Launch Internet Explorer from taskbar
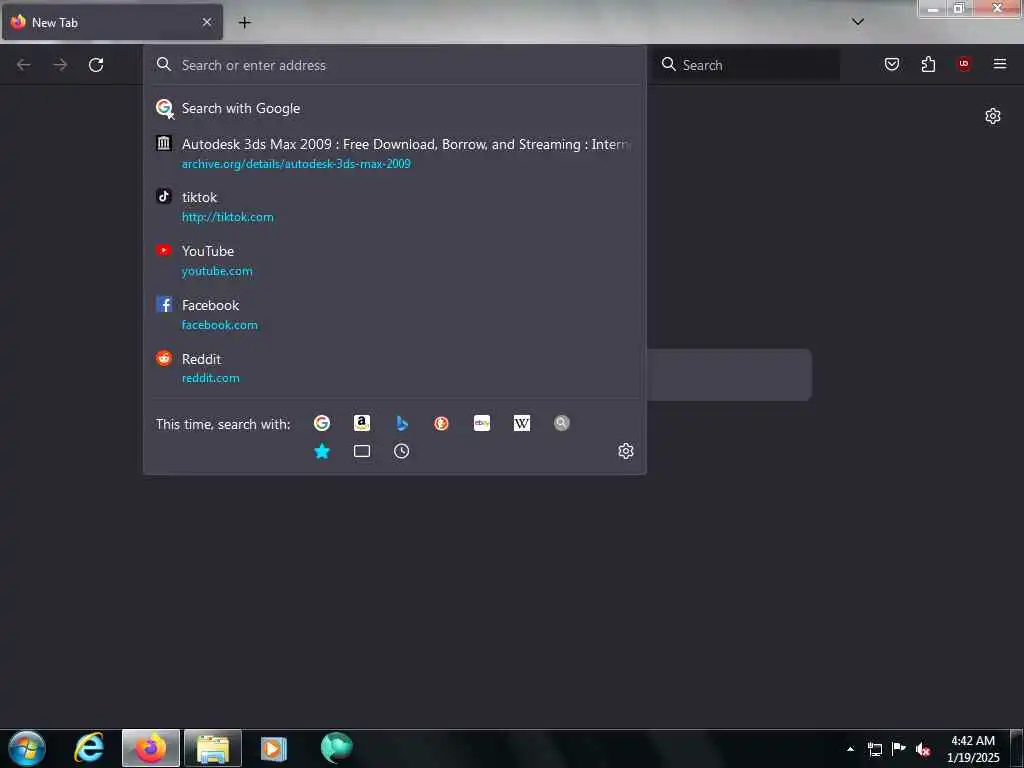This screenshot has width=1024, height=768. pos(89,748)
